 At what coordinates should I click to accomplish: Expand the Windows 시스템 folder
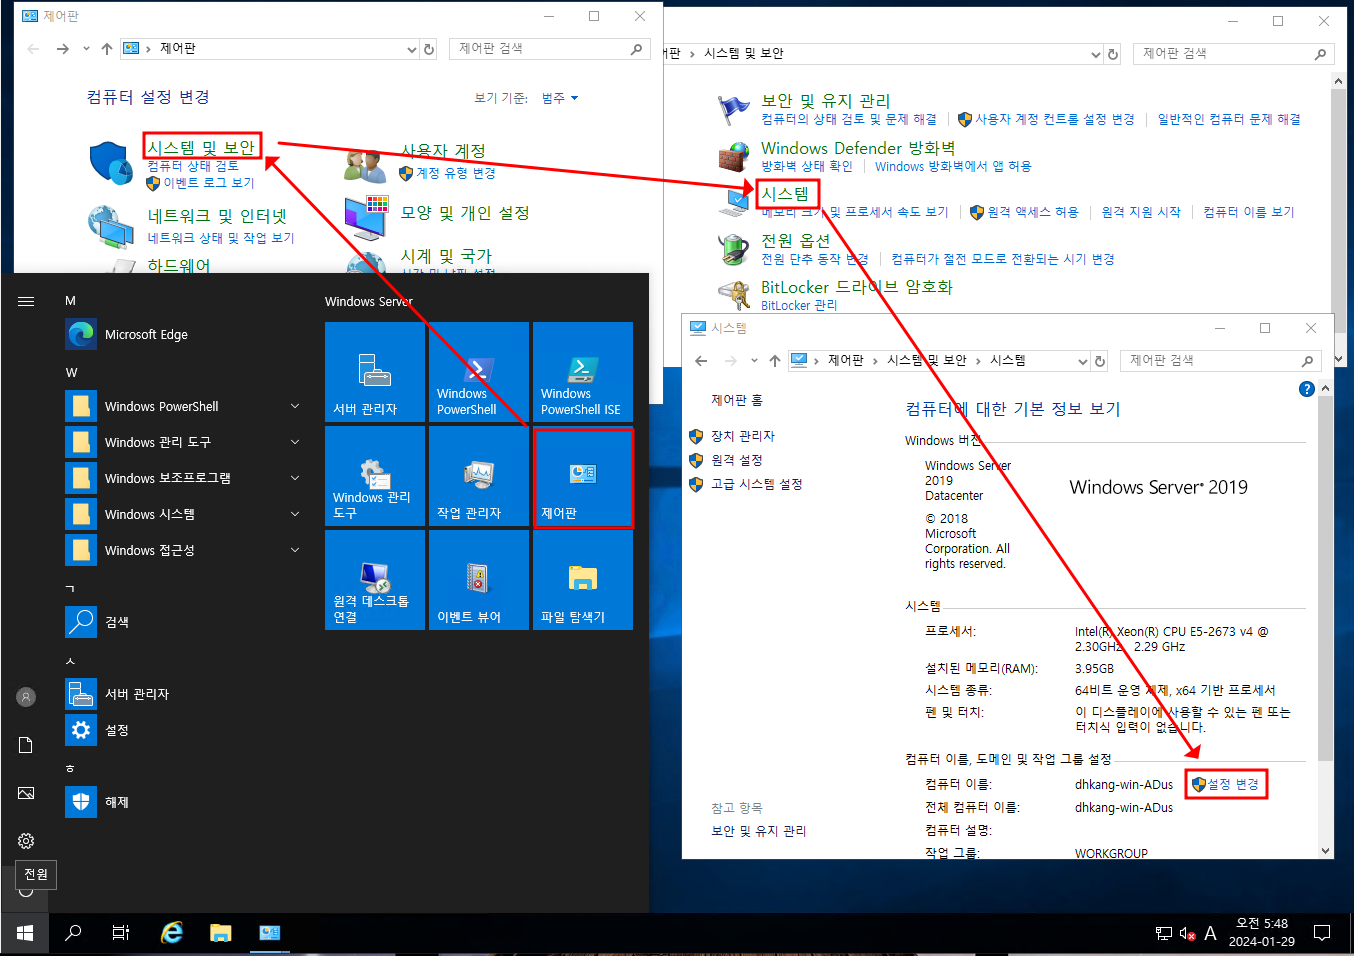click(x=295, y=514)
